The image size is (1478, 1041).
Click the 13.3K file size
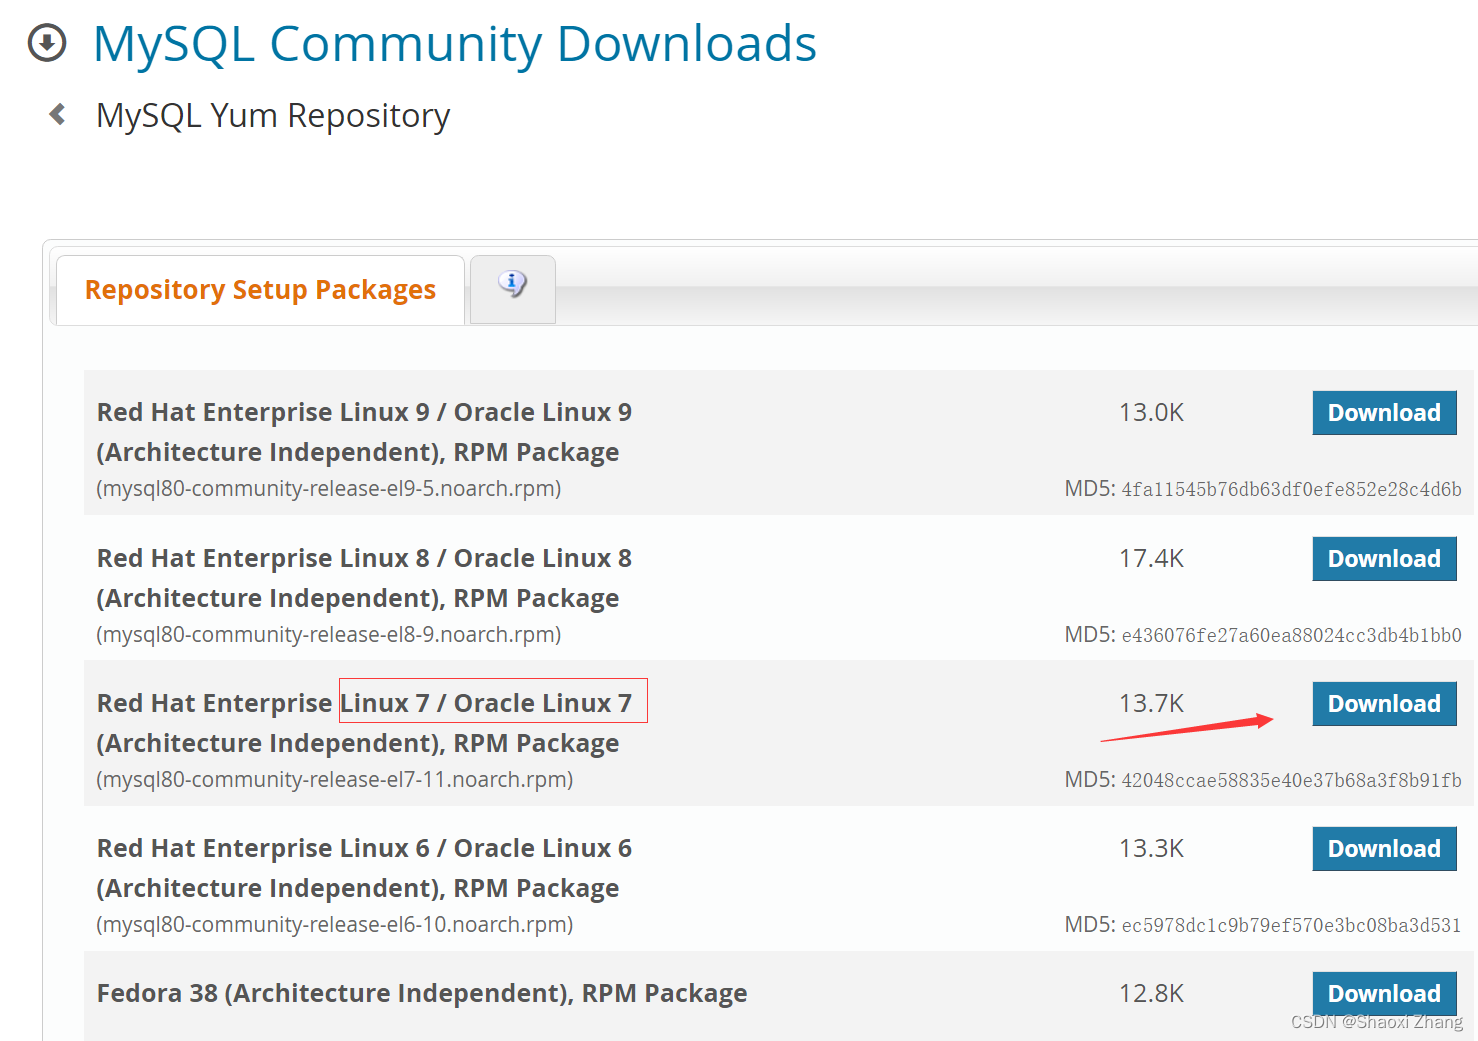[1151, 849]
